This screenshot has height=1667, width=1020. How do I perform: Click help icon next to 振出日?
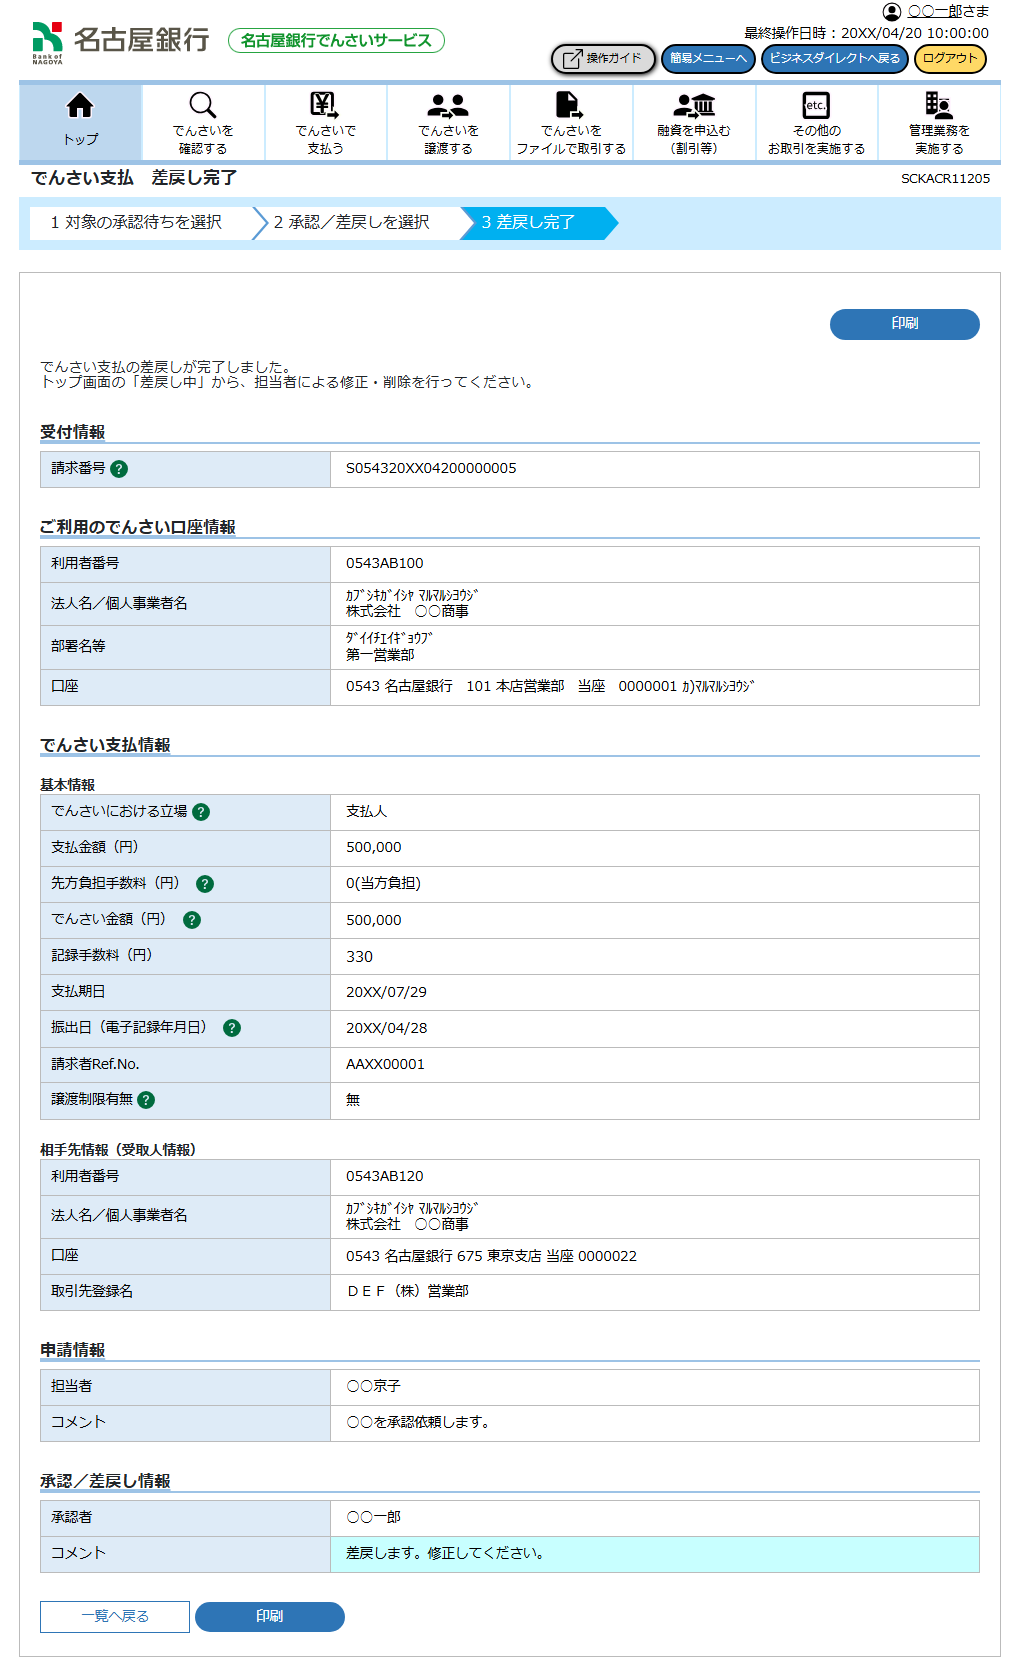point(232,1028)
